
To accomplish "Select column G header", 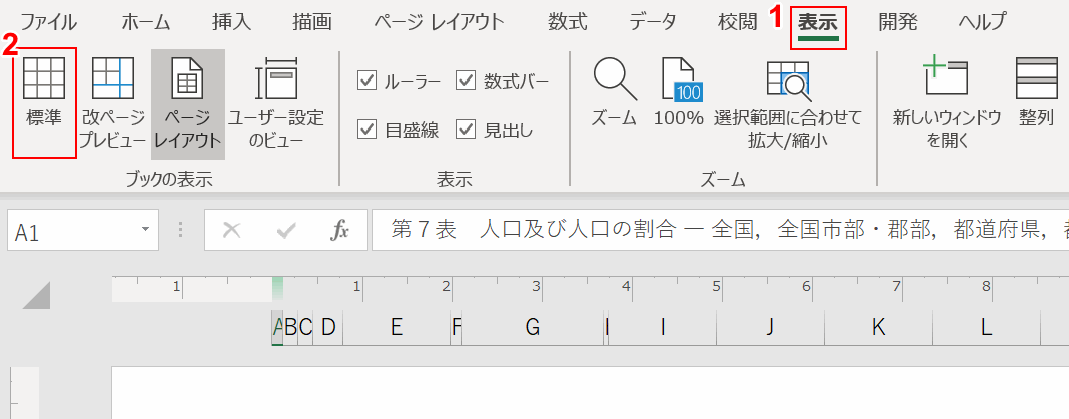I will pos(532,326).
